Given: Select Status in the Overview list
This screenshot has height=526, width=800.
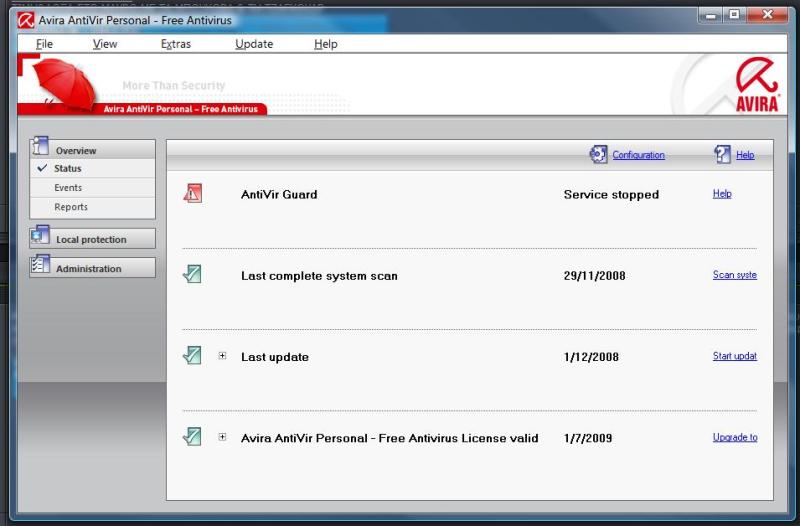Looking at the screenshot, I should [x=68, y=168].
